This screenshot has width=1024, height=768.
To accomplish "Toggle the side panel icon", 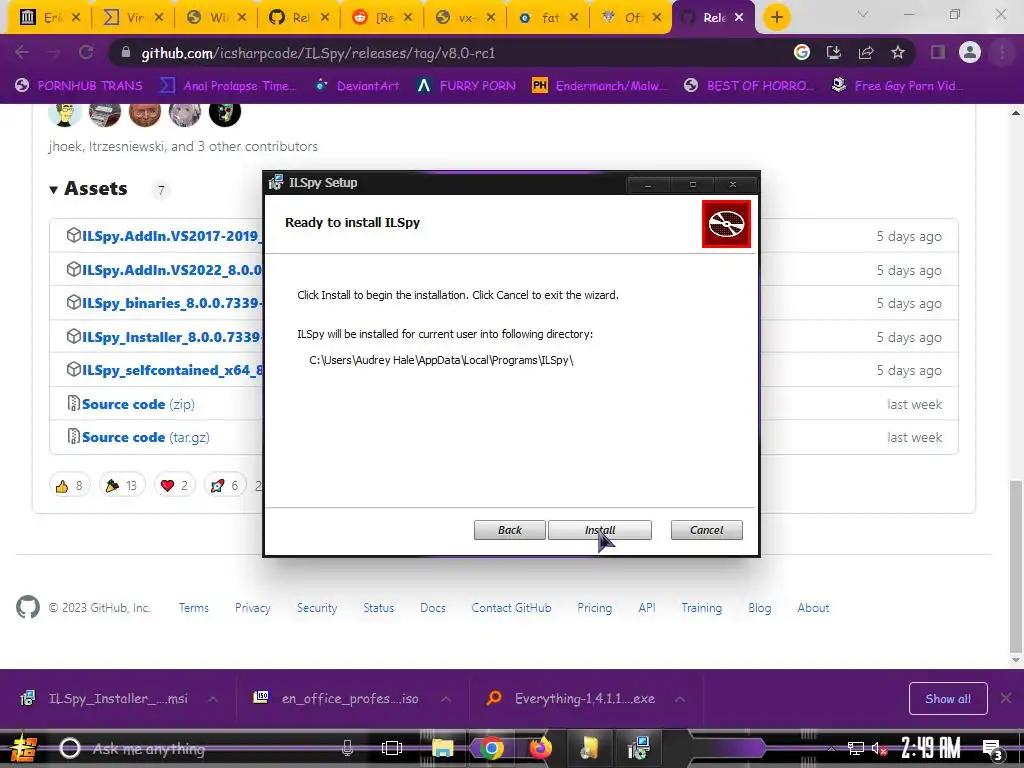I will tap(938, 52).
